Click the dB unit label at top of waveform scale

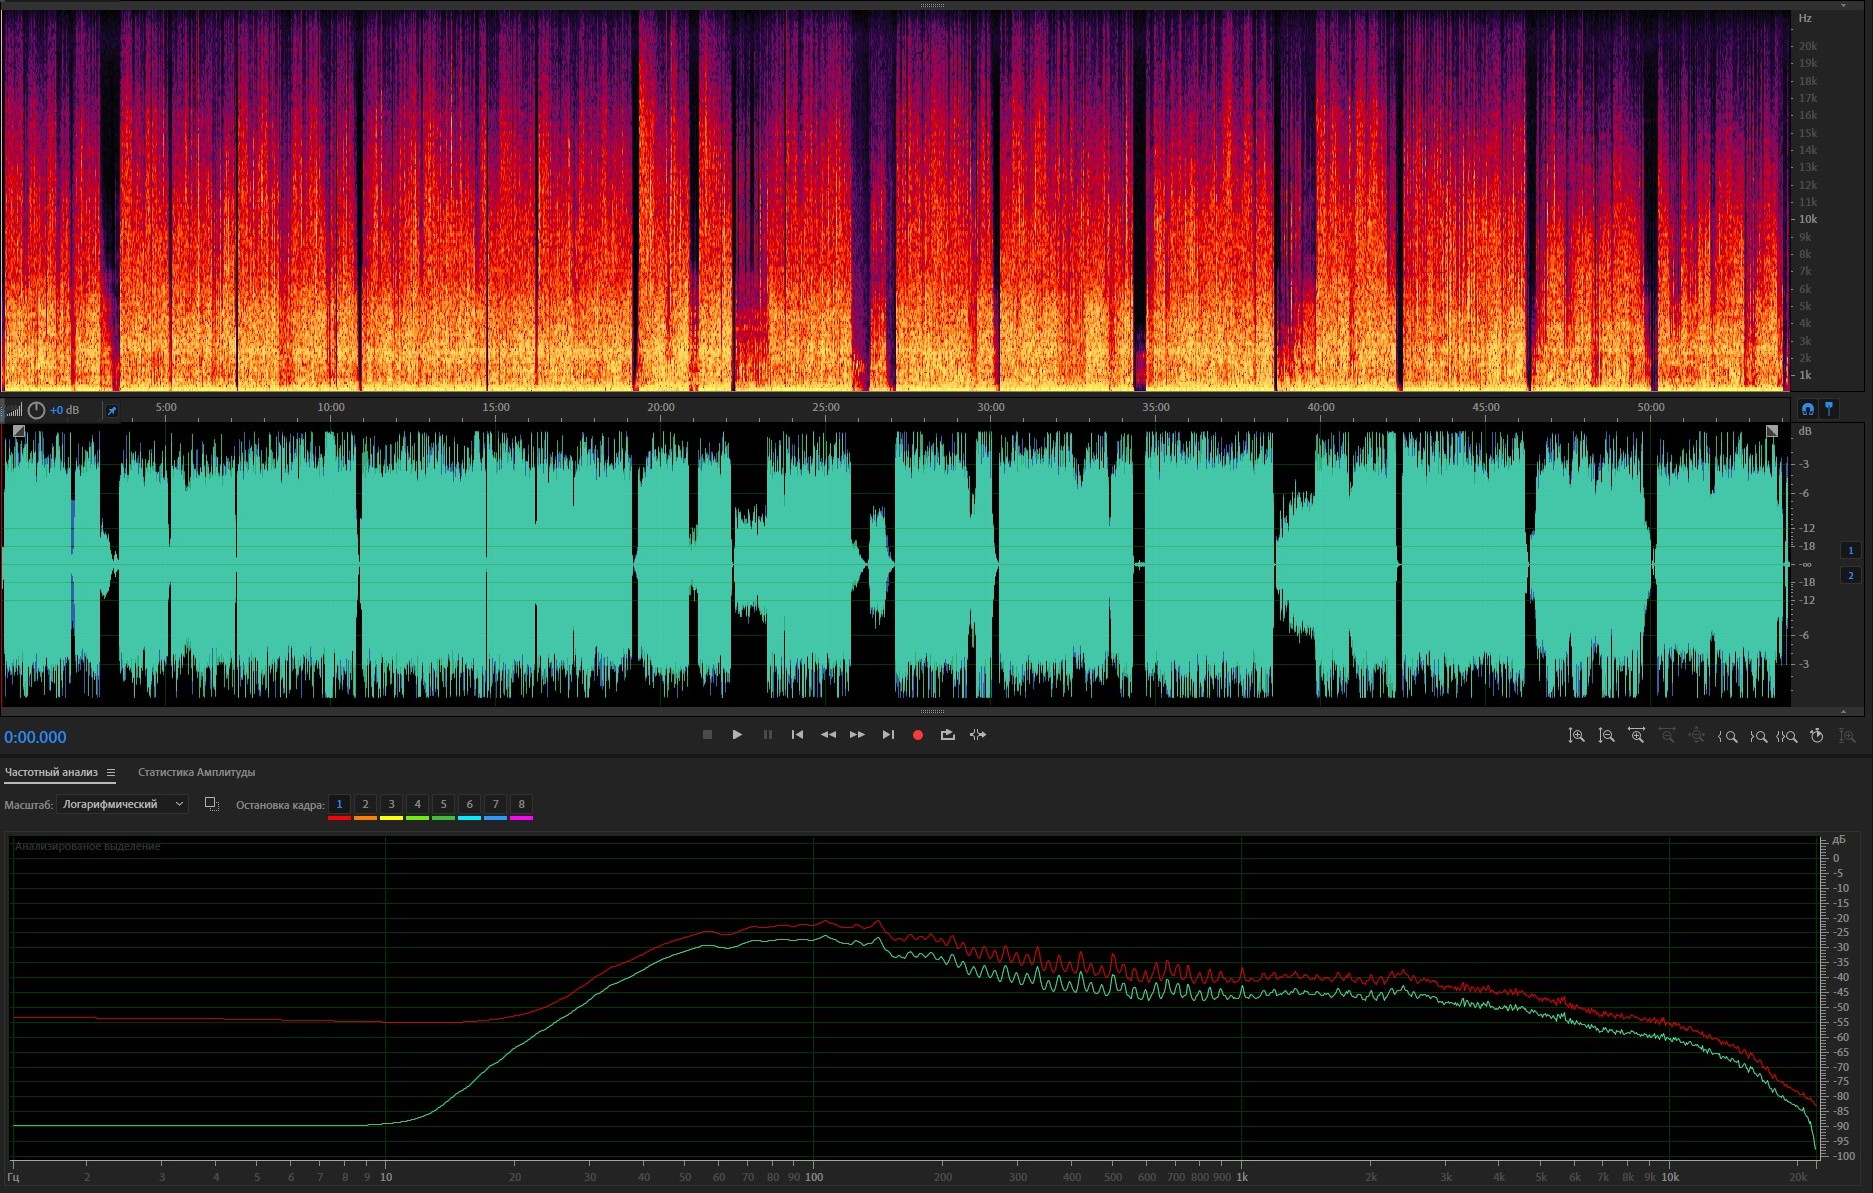click(x=1805, y=431)
